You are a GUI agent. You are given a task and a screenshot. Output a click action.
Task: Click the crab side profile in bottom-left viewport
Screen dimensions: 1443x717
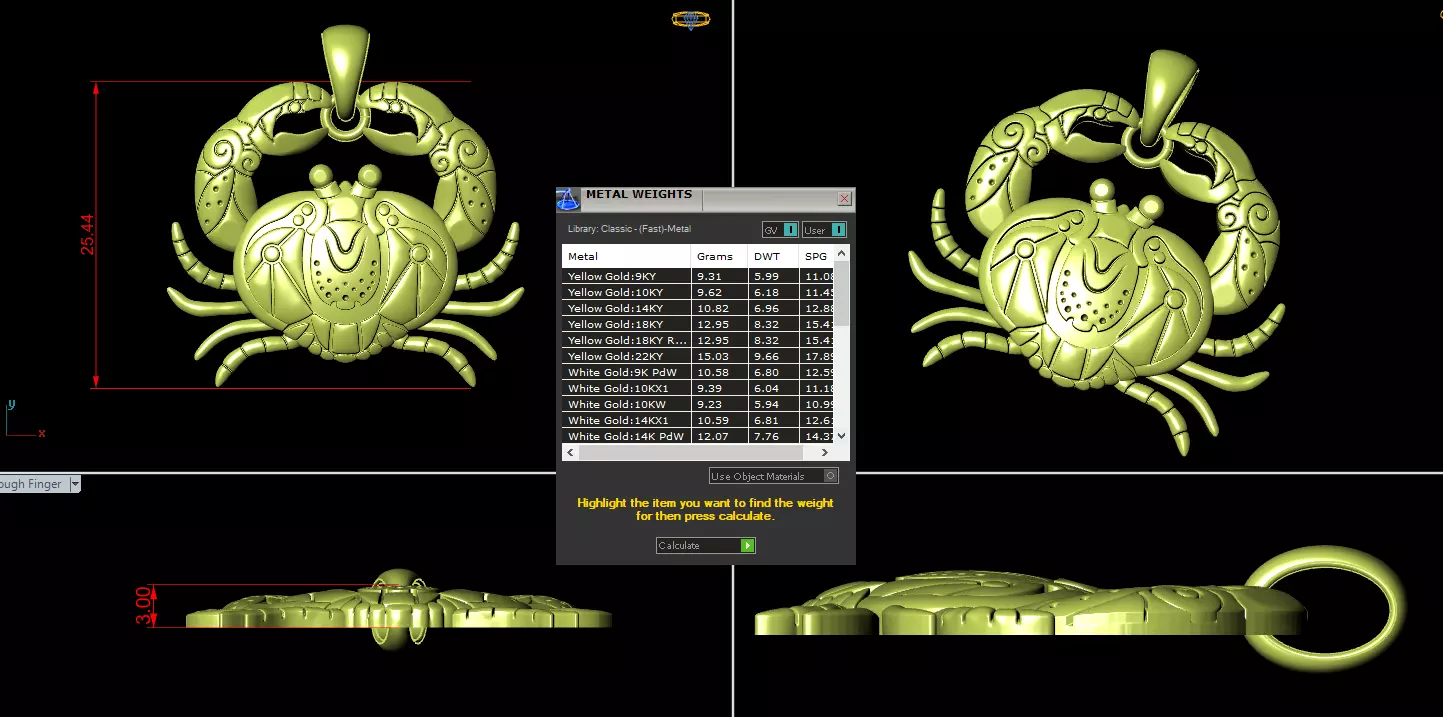[398, 608]
